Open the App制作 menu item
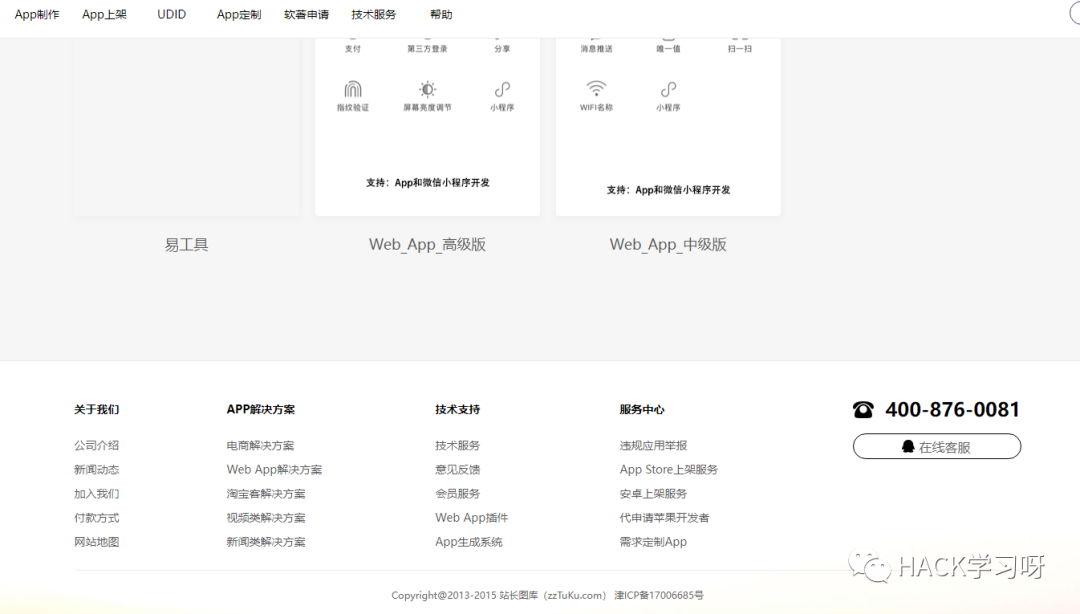The width and height of the screenshot is (1080, 614). click(x=37, y=15)
